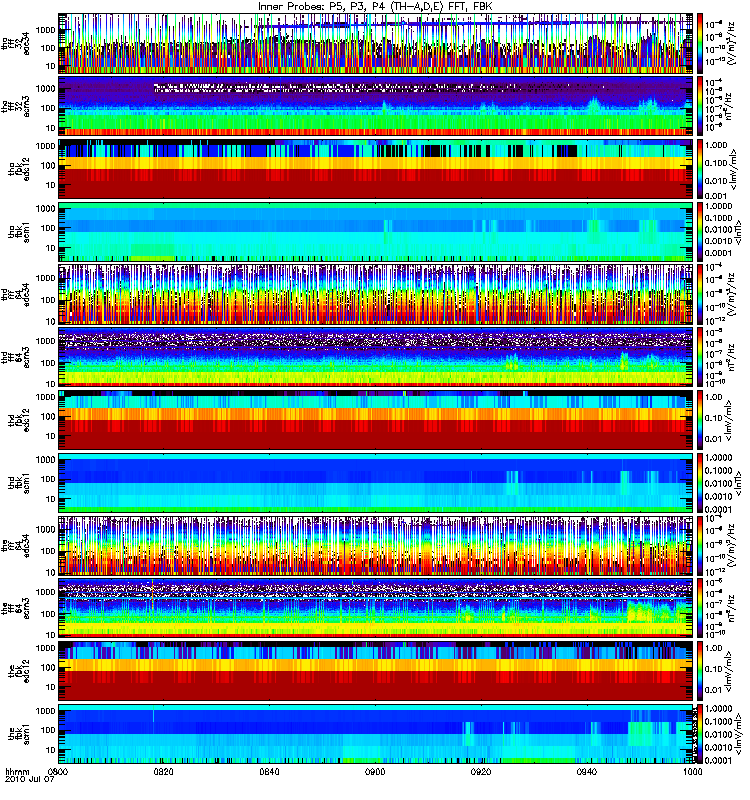Click the tha fbk scm1 spectrogram panel
This screenshot has width=750, height=800.
(x=376, y=232)
